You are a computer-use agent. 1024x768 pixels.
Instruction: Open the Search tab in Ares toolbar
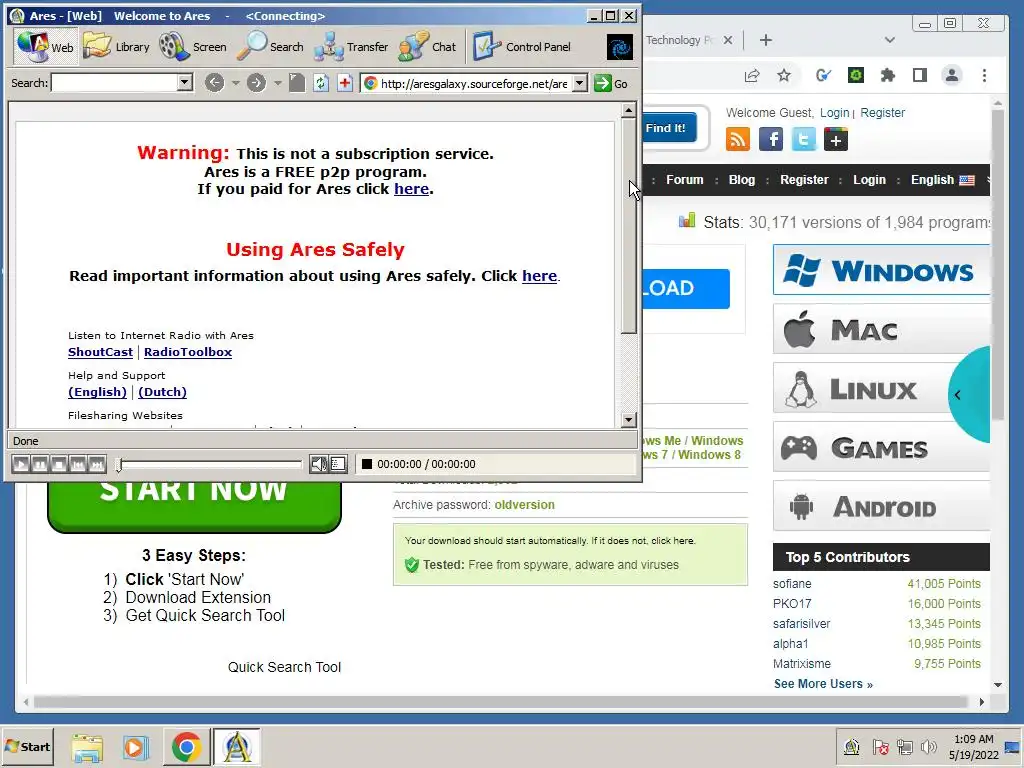tap(270, 47)
